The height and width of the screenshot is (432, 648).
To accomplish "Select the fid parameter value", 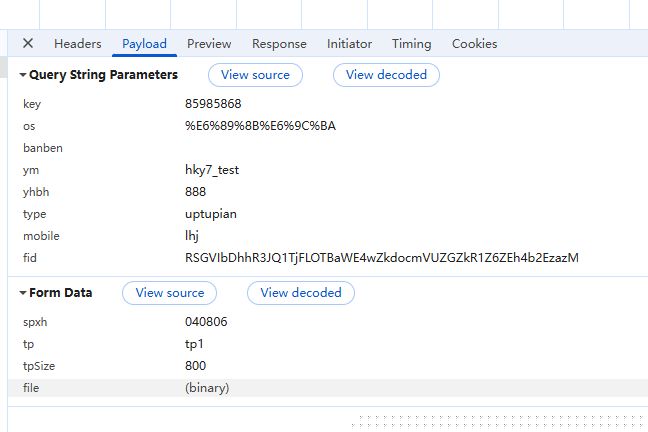I will (x=381, y=258).
